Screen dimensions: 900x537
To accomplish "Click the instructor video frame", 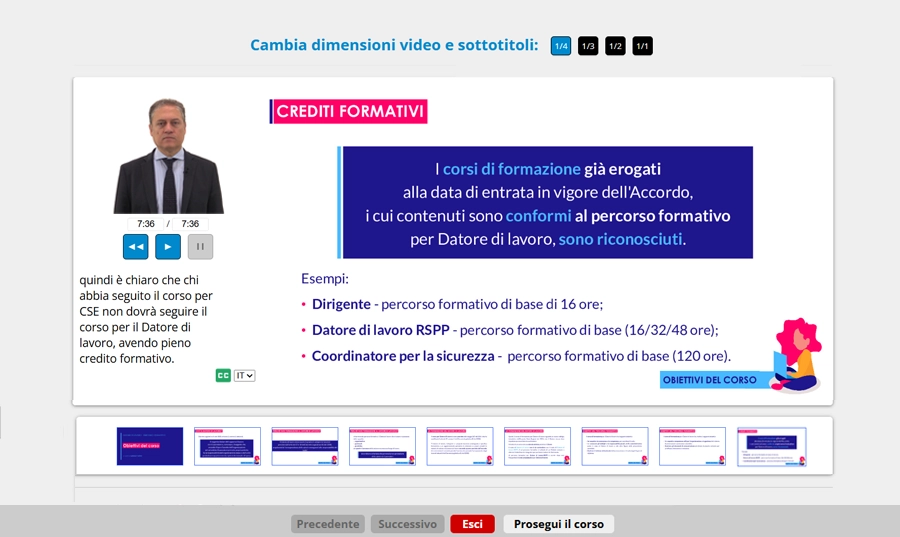I will click(x=168, y=156).
